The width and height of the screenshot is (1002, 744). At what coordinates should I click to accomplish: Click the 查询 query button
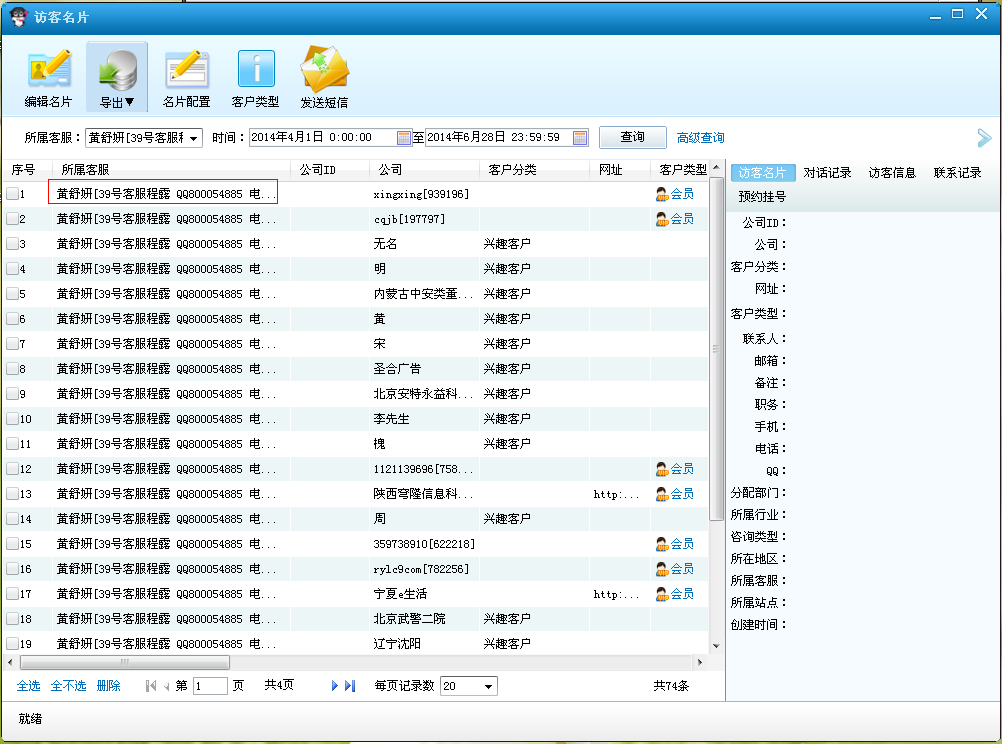coord(632,137)
